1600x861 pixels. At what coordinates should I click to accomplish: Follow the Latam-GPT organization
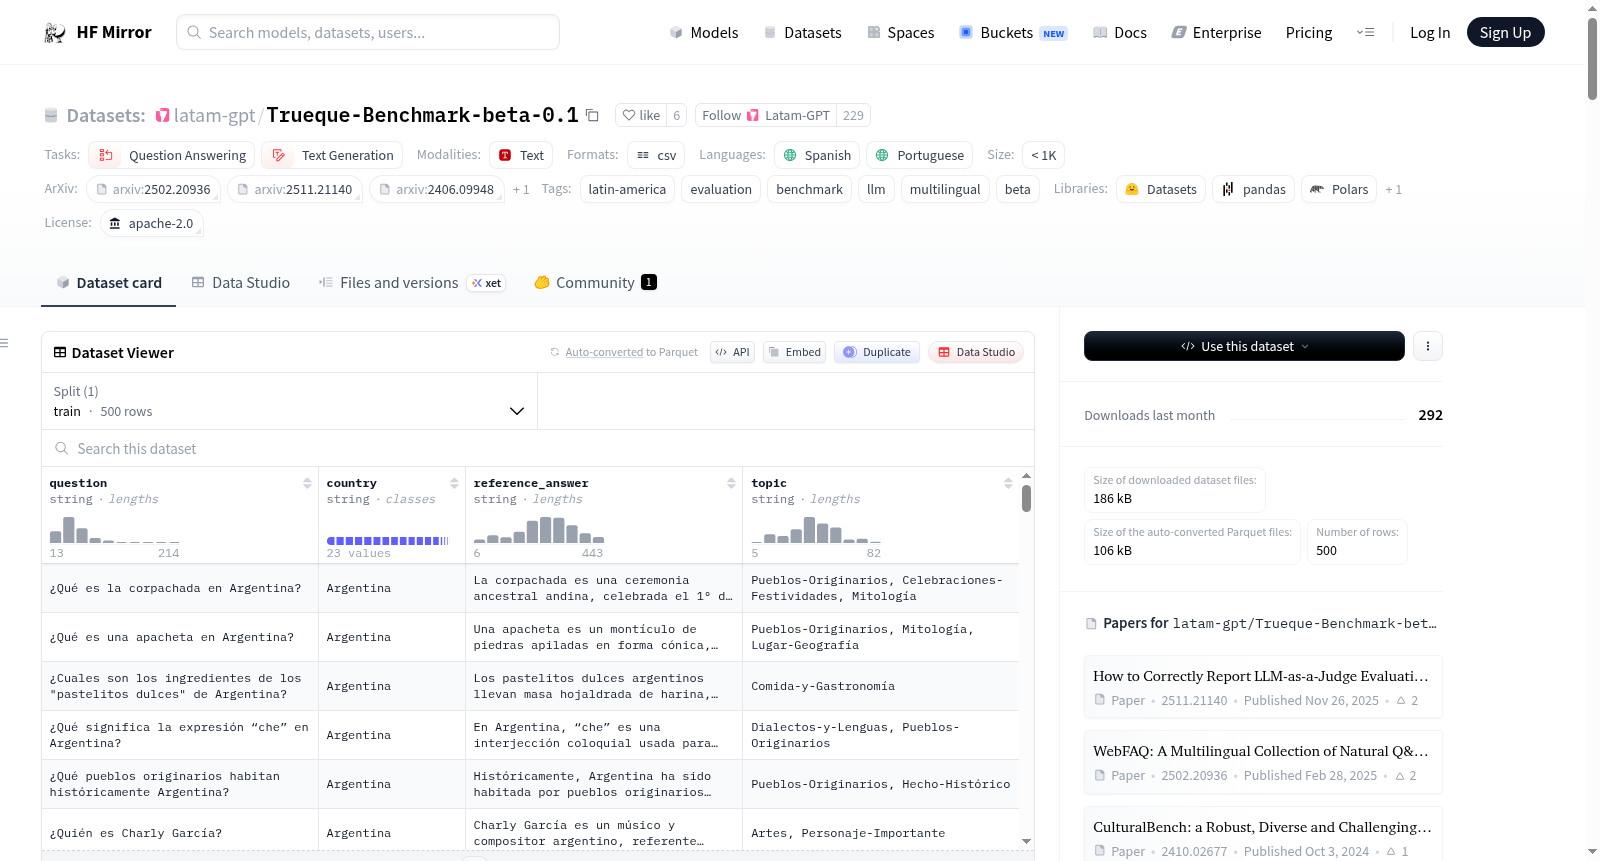[x=766, y=115]
